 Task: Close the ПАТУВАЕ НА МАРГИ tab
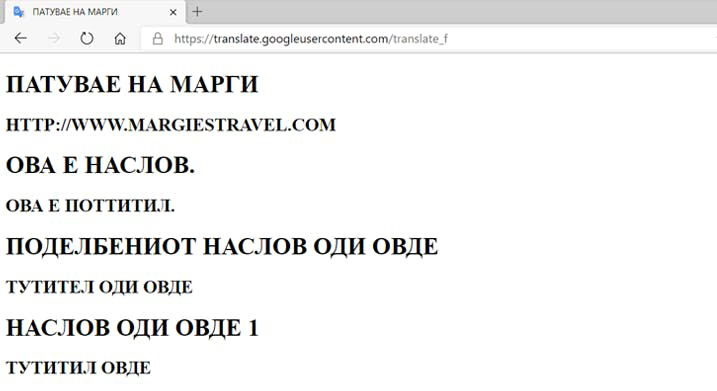(173, 12)
